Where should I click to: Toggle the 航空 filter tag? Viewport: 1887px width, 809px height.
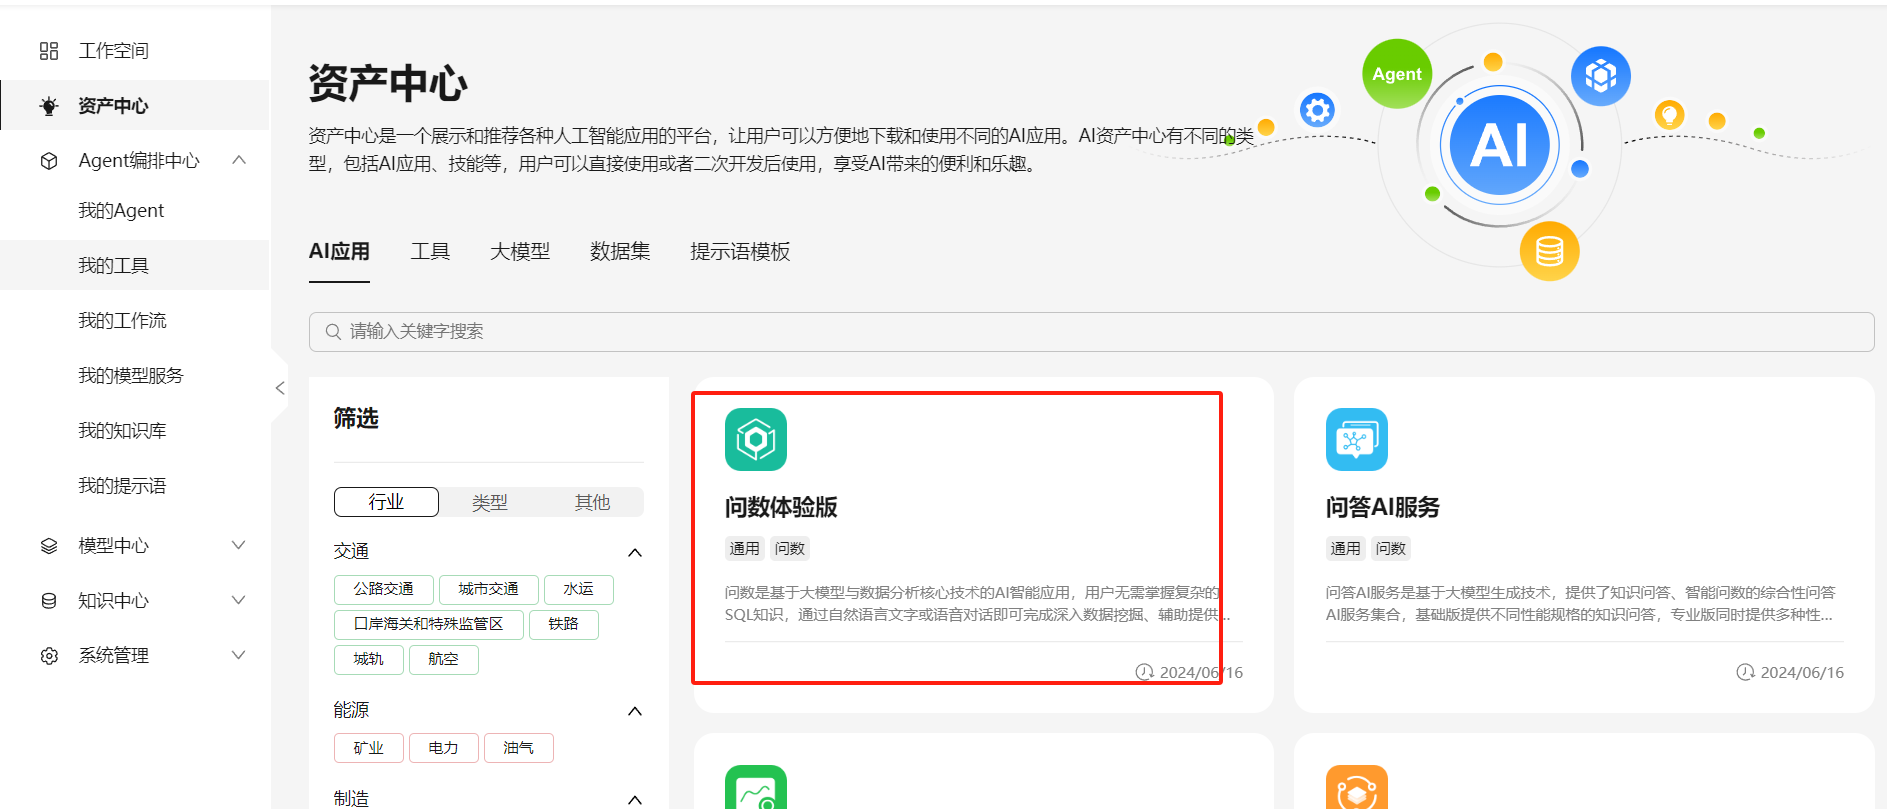tap(444, 660)
